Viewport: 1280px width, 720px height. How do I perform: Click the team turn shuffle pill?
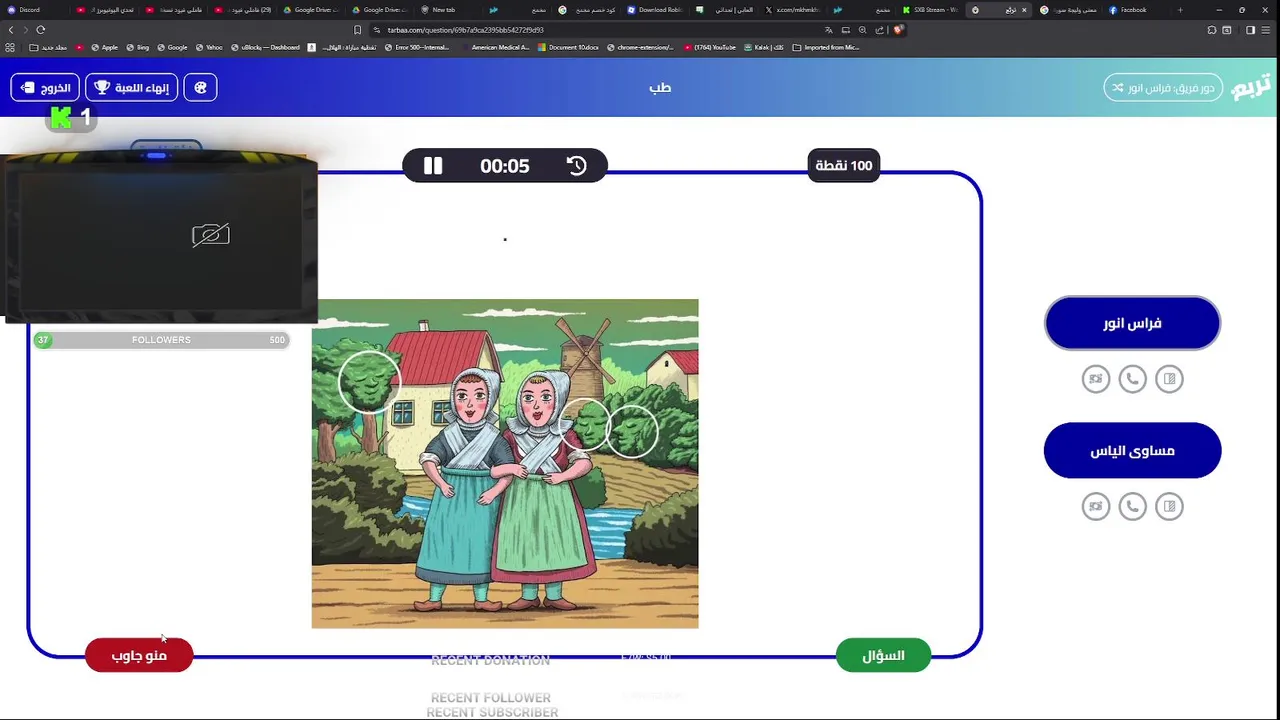coord(1163,87)
